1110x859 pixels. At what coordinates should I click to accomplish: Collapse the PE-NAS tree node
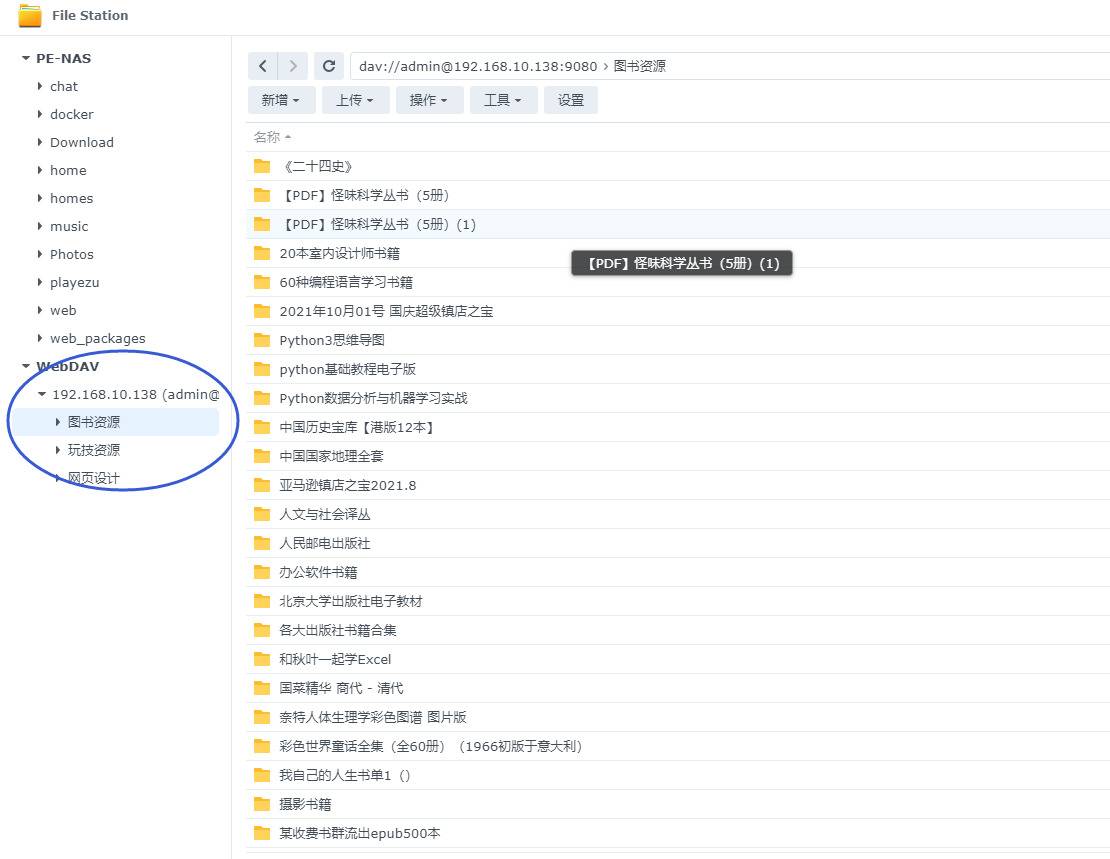[x=25, y=58]
